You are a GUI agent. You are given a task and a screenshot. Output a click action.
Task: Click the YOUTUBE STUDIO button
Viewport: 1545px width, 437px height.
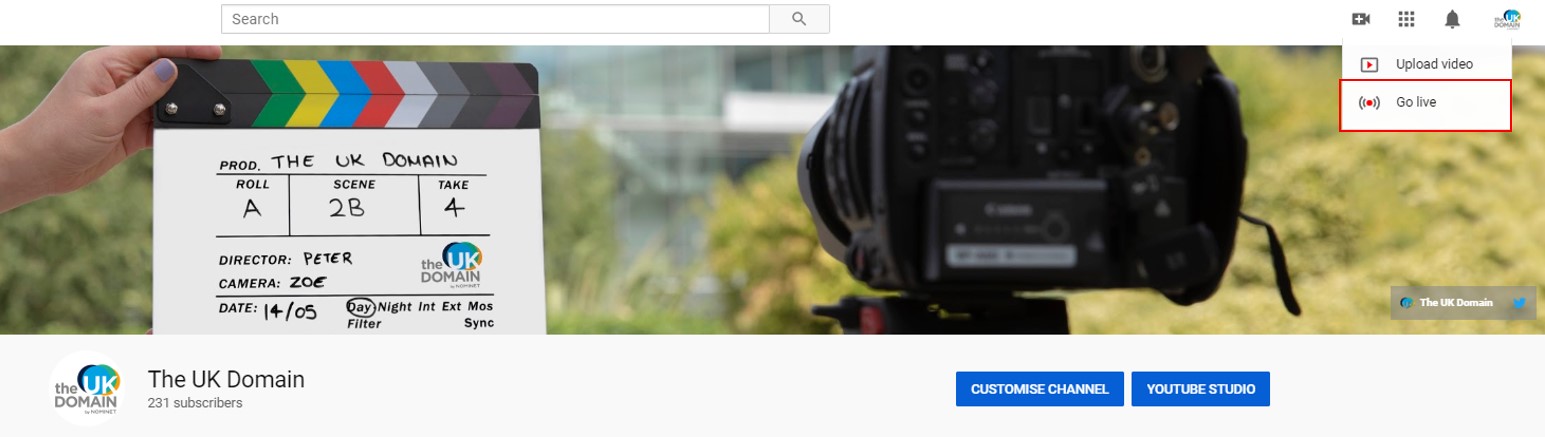point(1201,389)
